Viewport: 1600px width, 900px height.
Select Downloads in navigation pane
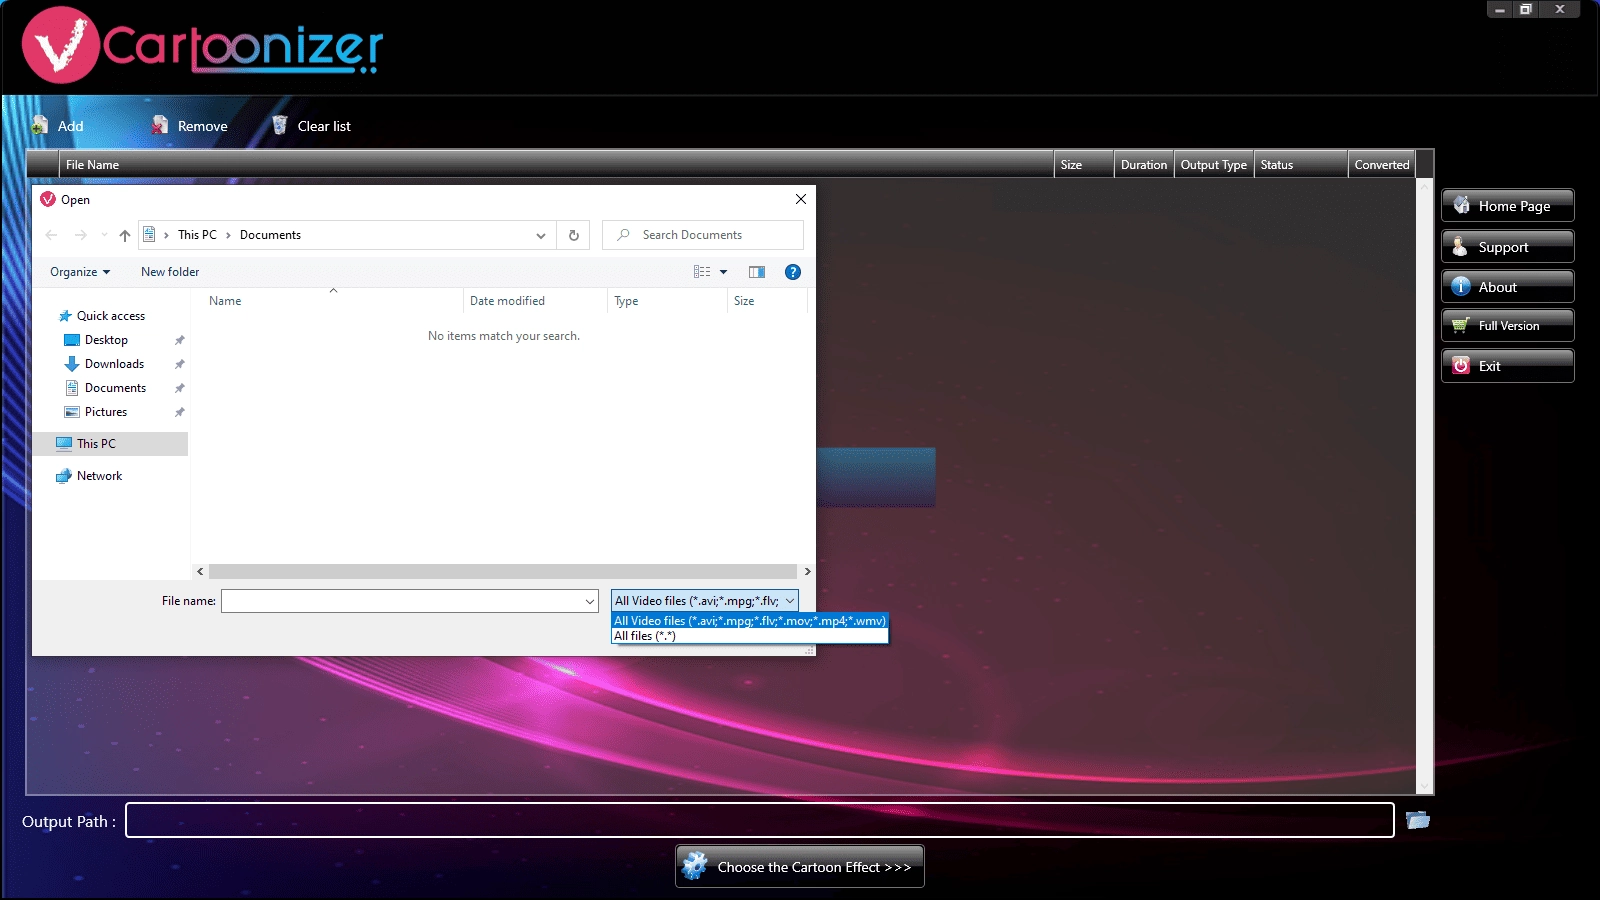(114, 364)
